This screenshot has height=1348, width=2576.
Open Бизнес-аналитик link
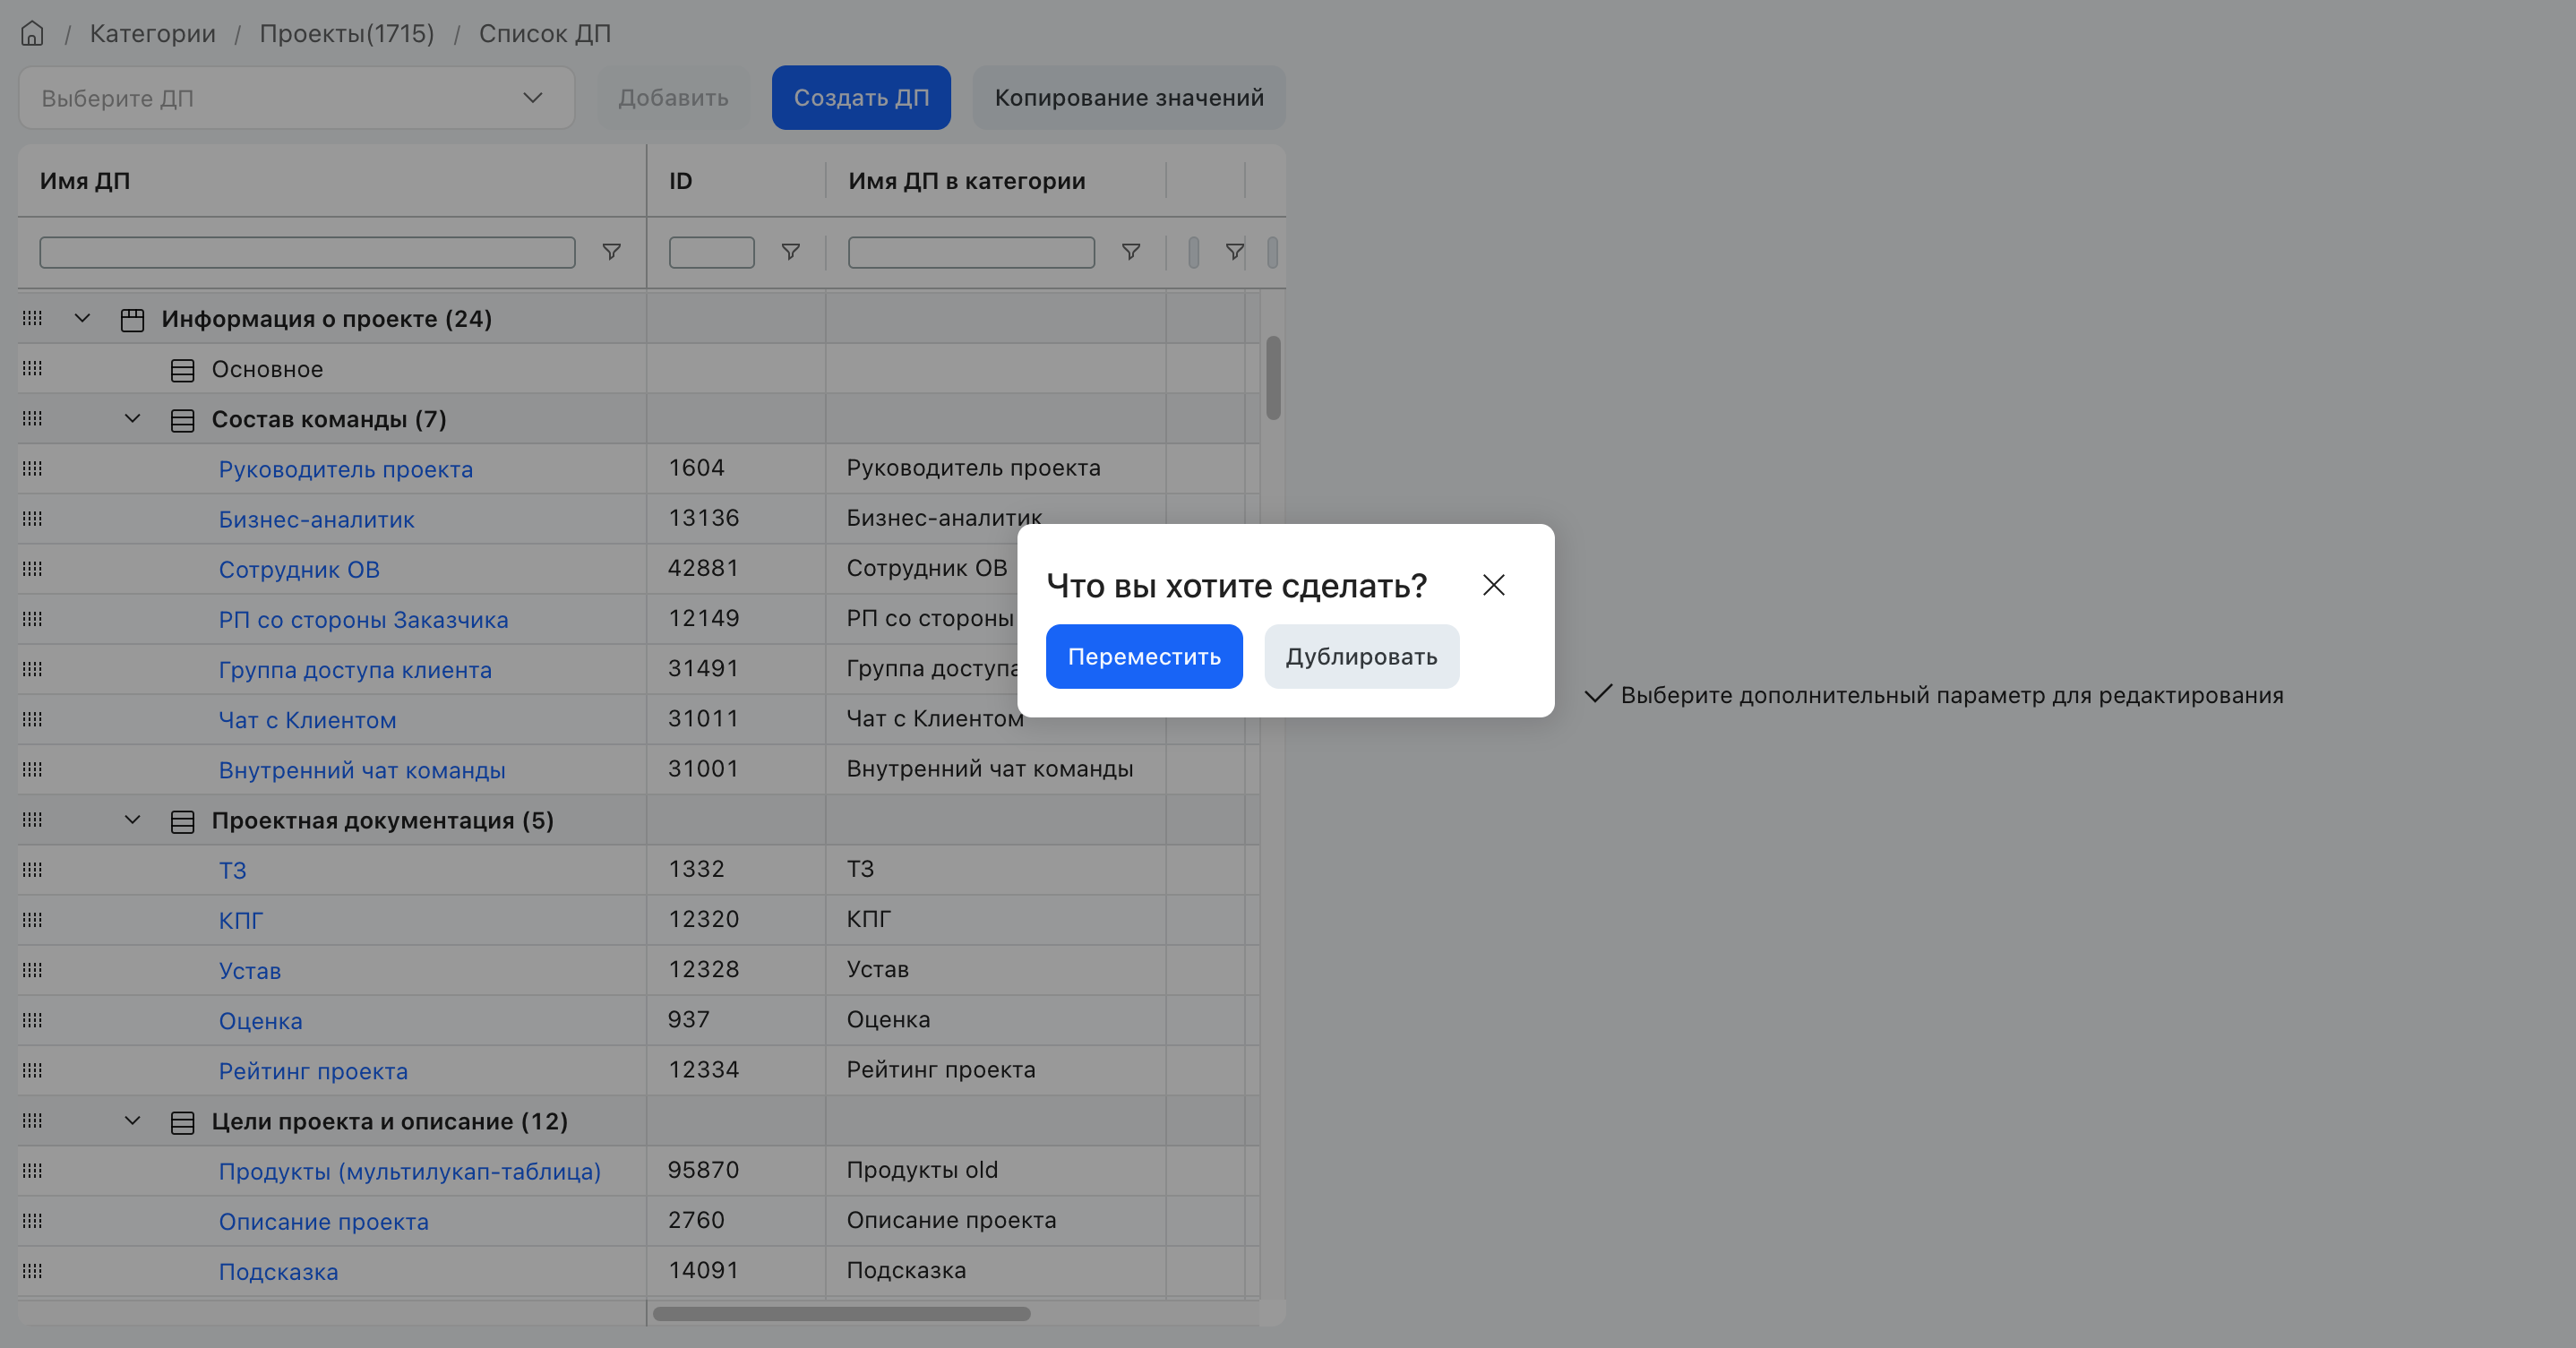point(316,519)
